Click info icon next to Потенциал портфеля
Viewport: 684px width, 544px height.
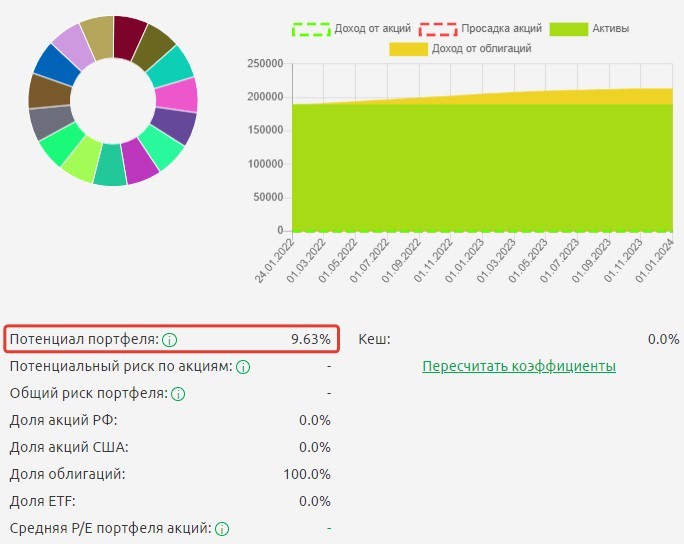tap(169, 340)
